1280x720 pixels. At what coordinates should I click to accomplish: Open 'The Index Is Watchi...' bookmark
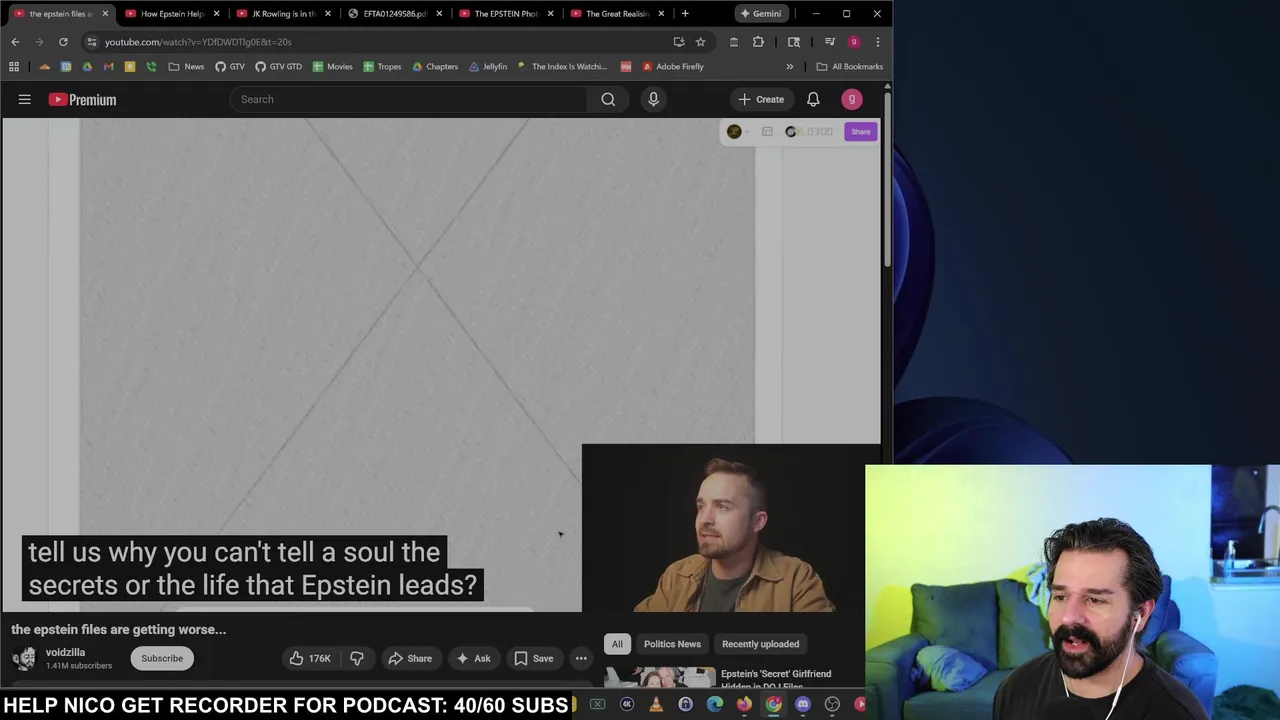[x=562, y=67]
